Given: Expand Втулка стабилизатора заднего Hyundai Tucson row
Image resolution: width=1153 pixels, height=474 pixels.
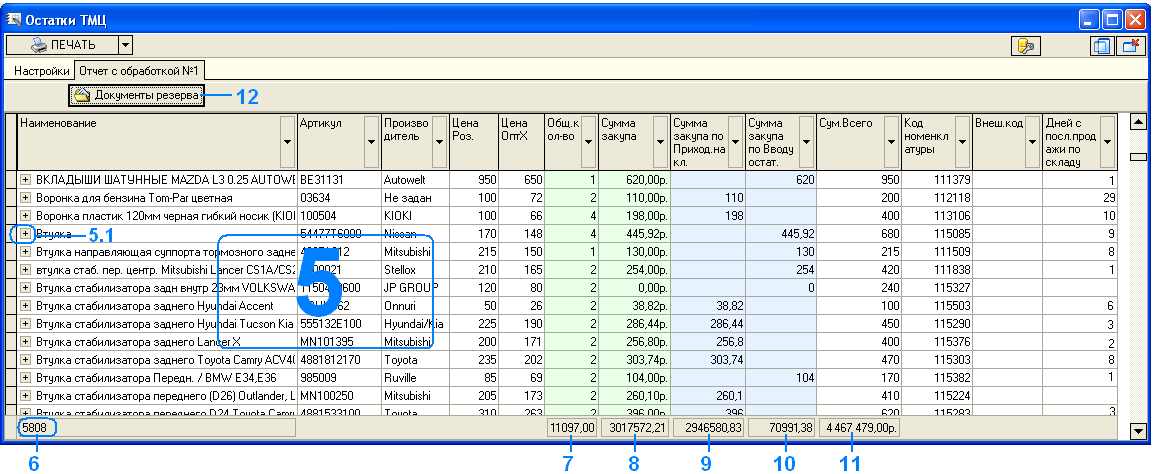Looking at the screenshot, I should pos(26,323).
